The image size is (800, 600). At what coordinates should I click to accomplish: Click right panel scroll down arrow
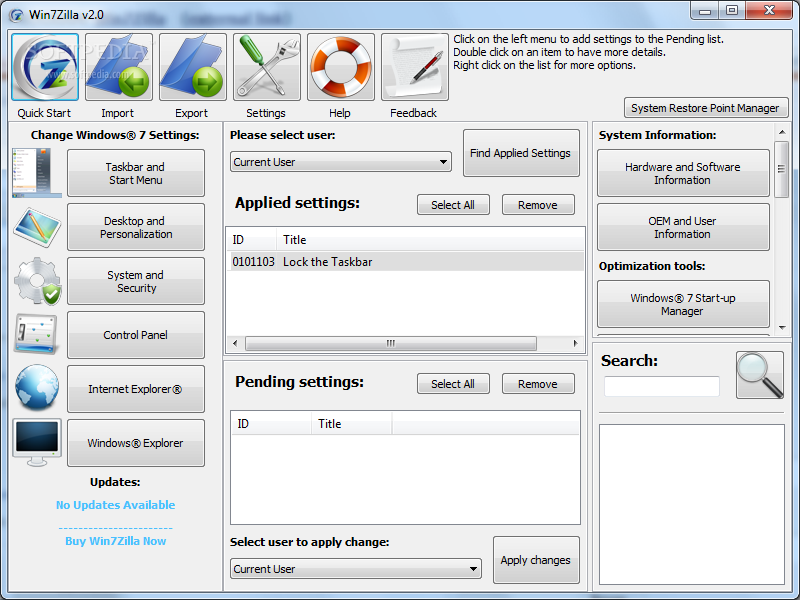click(782, 328)
